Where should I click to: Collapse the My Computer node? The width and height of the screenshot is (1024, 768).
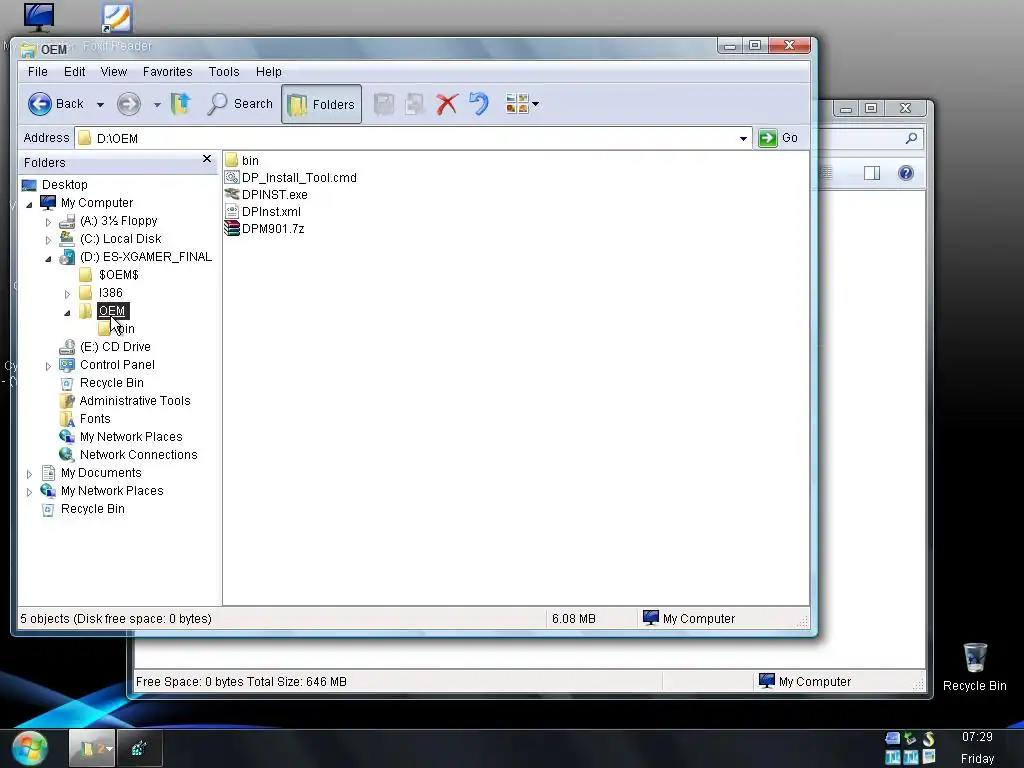(29, 204)
